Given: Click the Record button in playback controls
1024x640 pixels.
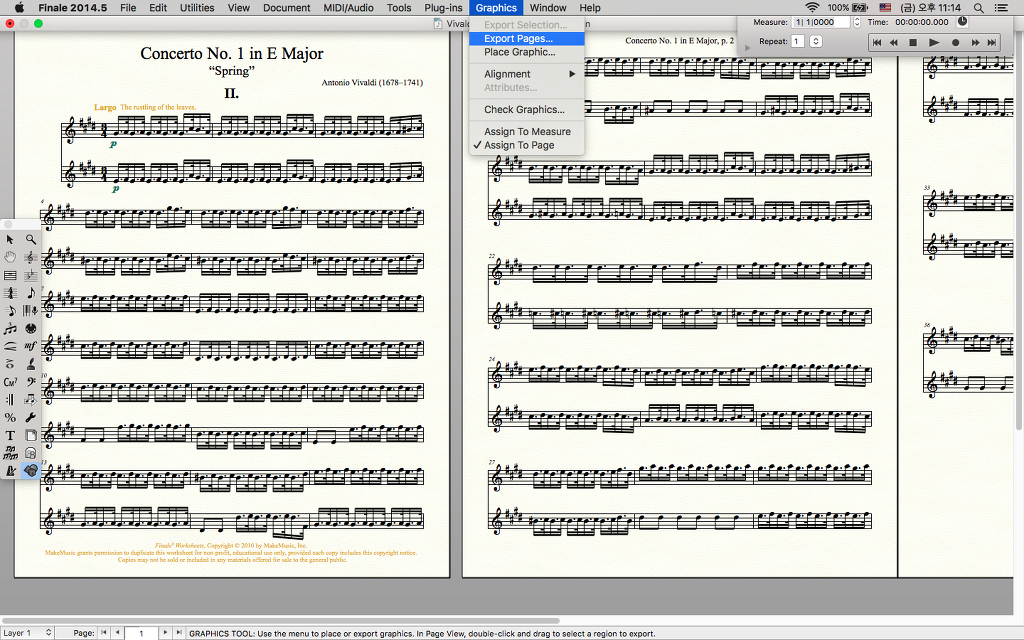Looking at the screenshot, I should coord(955,42).
